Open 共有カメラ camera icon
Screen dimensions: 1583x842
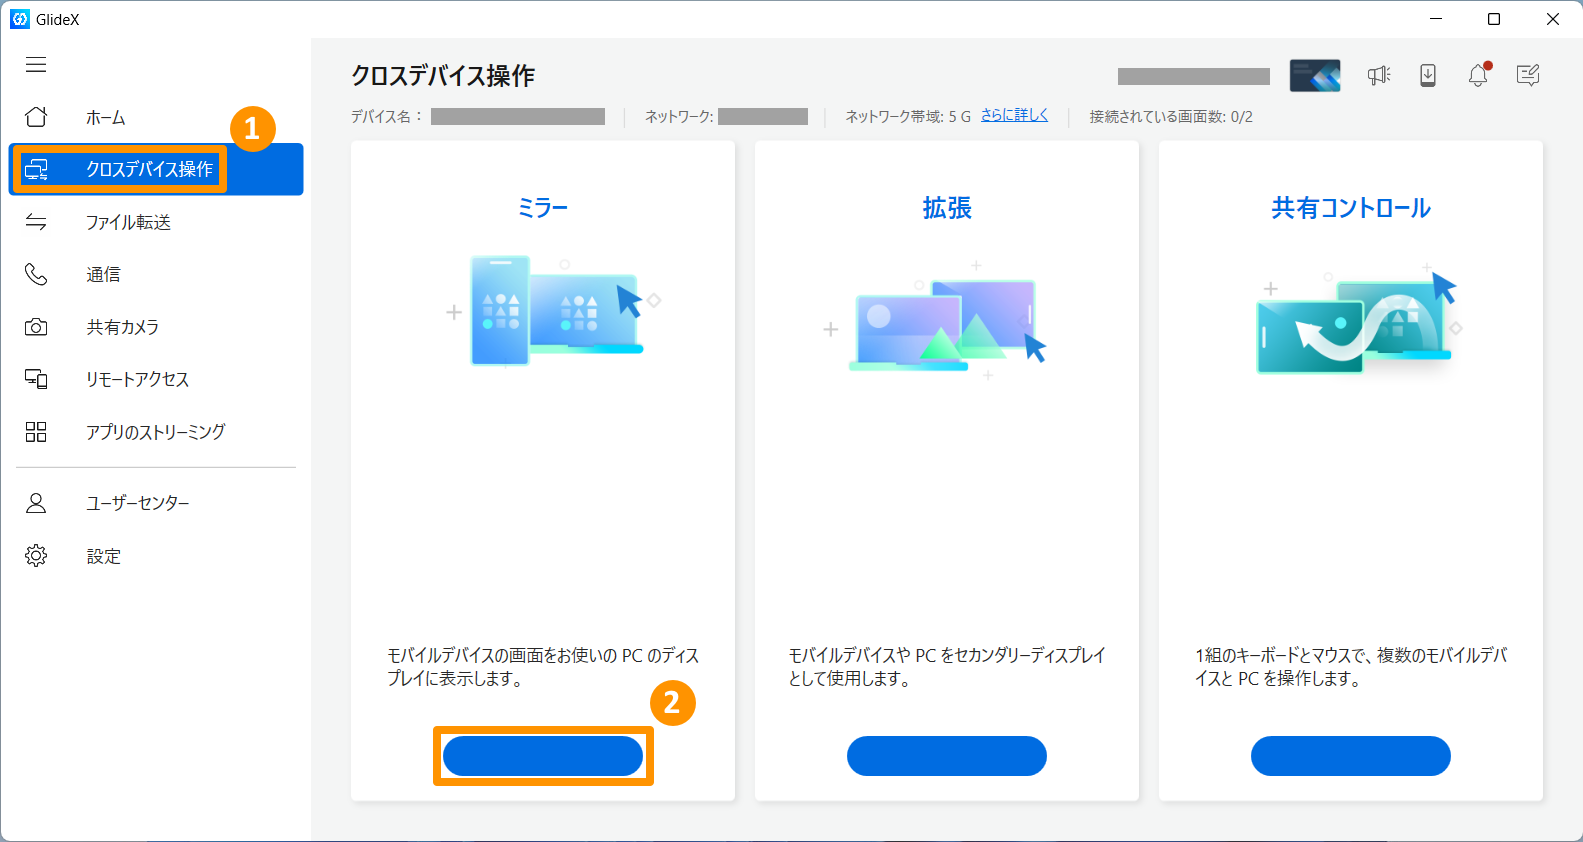(36, 327)
